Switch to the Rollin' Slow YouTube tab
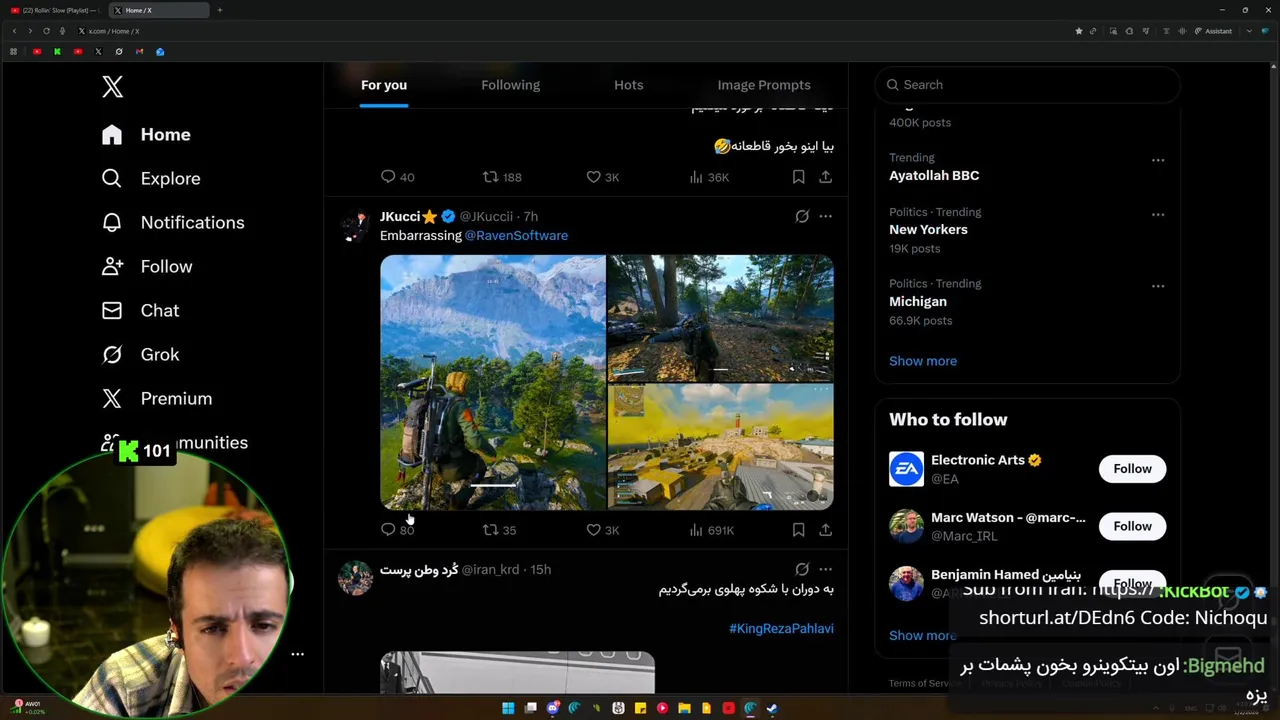1280x720 pixels. 54,10
